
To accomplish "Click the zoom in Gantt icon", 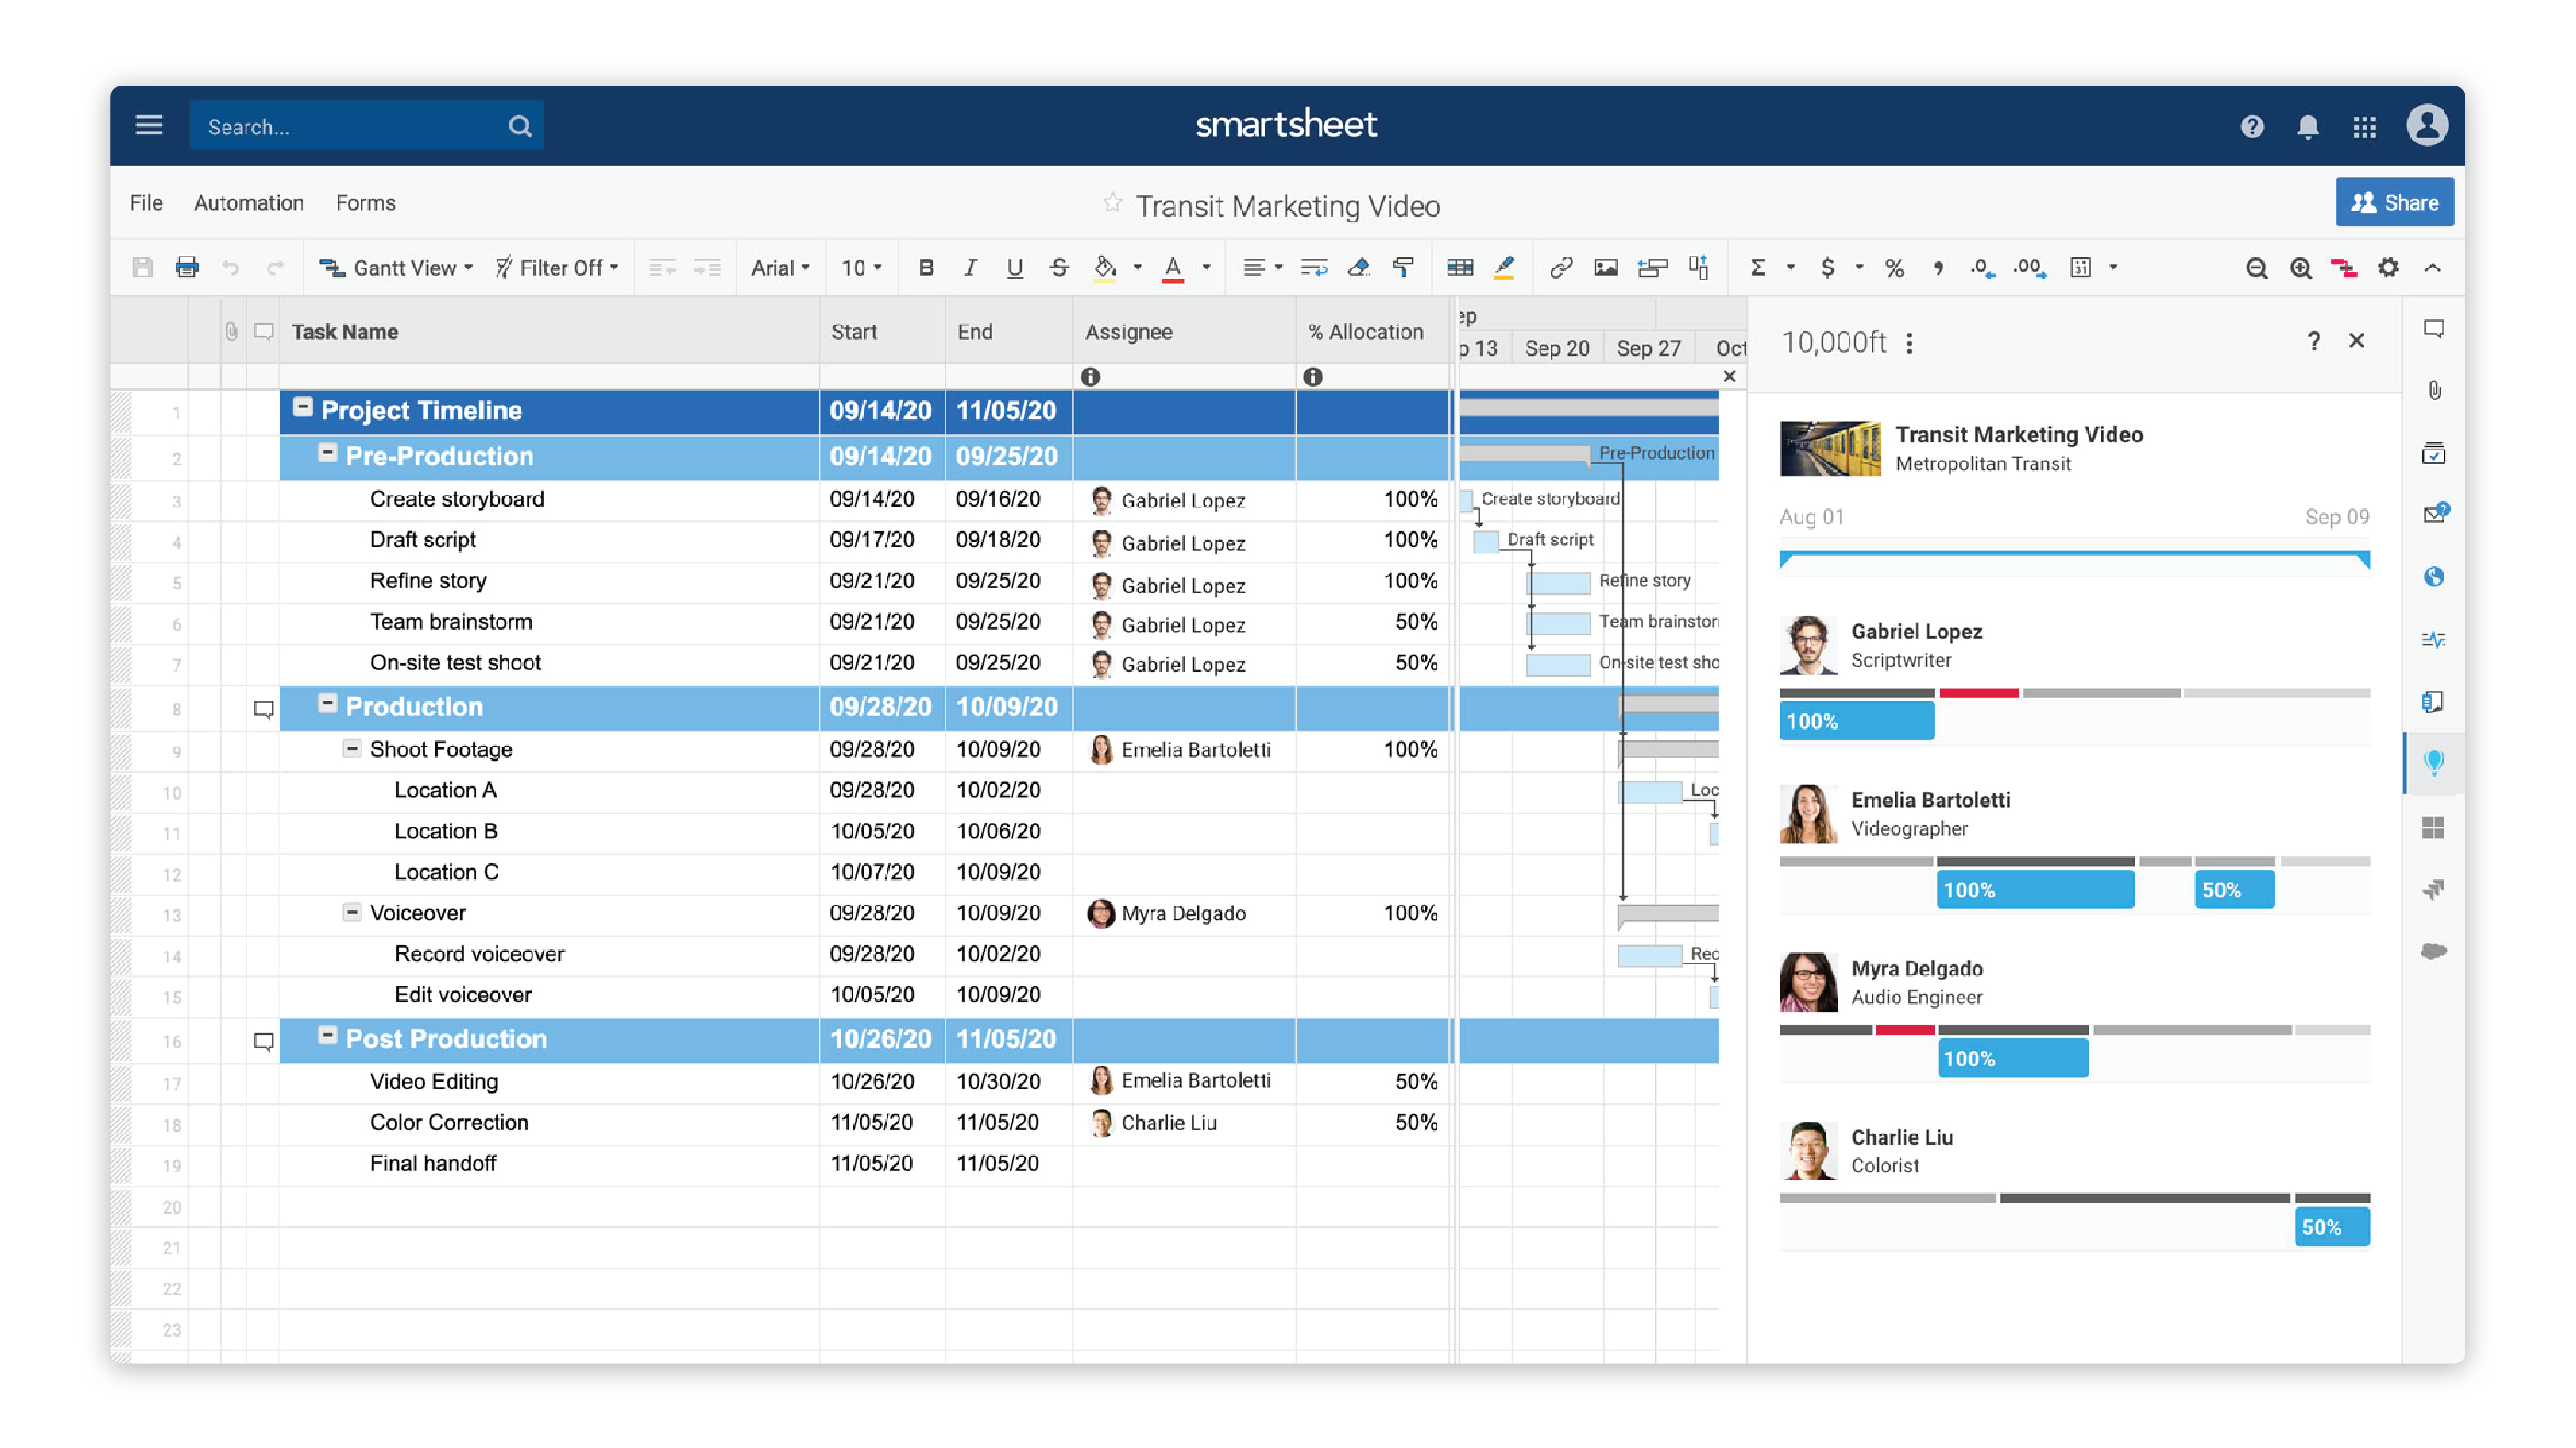I will [x=2300, y=268].
